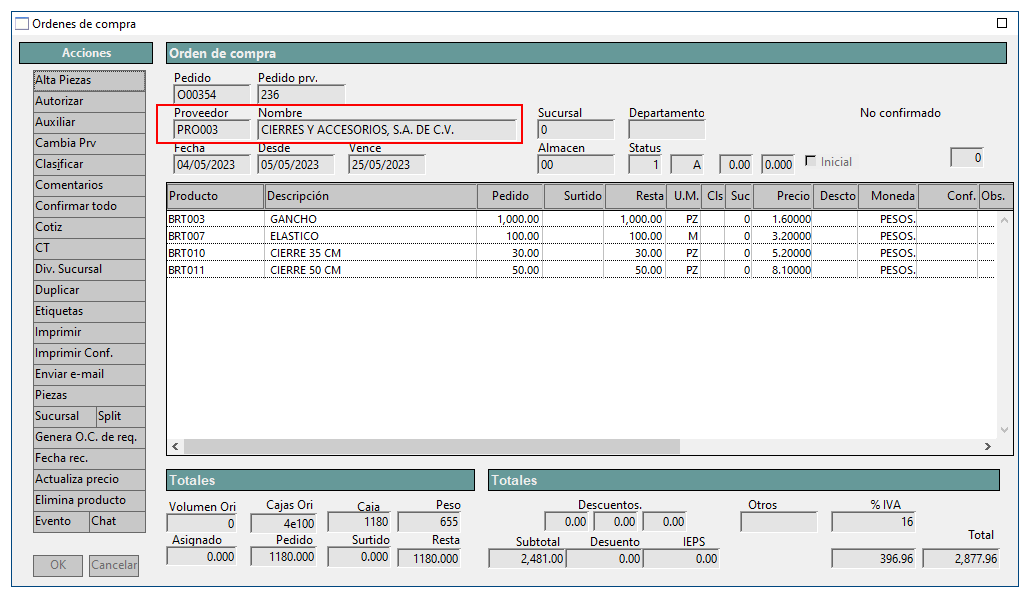Click horizontal scroll left arrow

point(175,446)
